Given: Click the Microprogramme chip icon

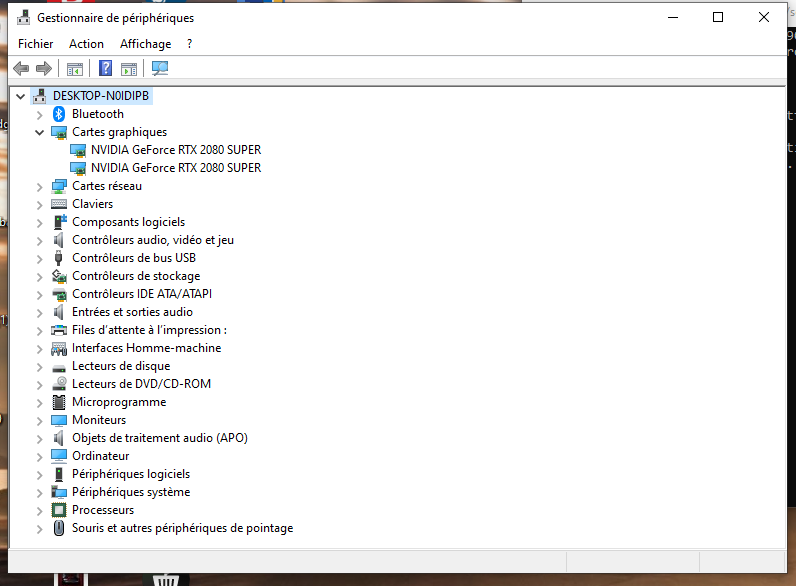Looking at the screenshot, I should (x=59, y=402).
